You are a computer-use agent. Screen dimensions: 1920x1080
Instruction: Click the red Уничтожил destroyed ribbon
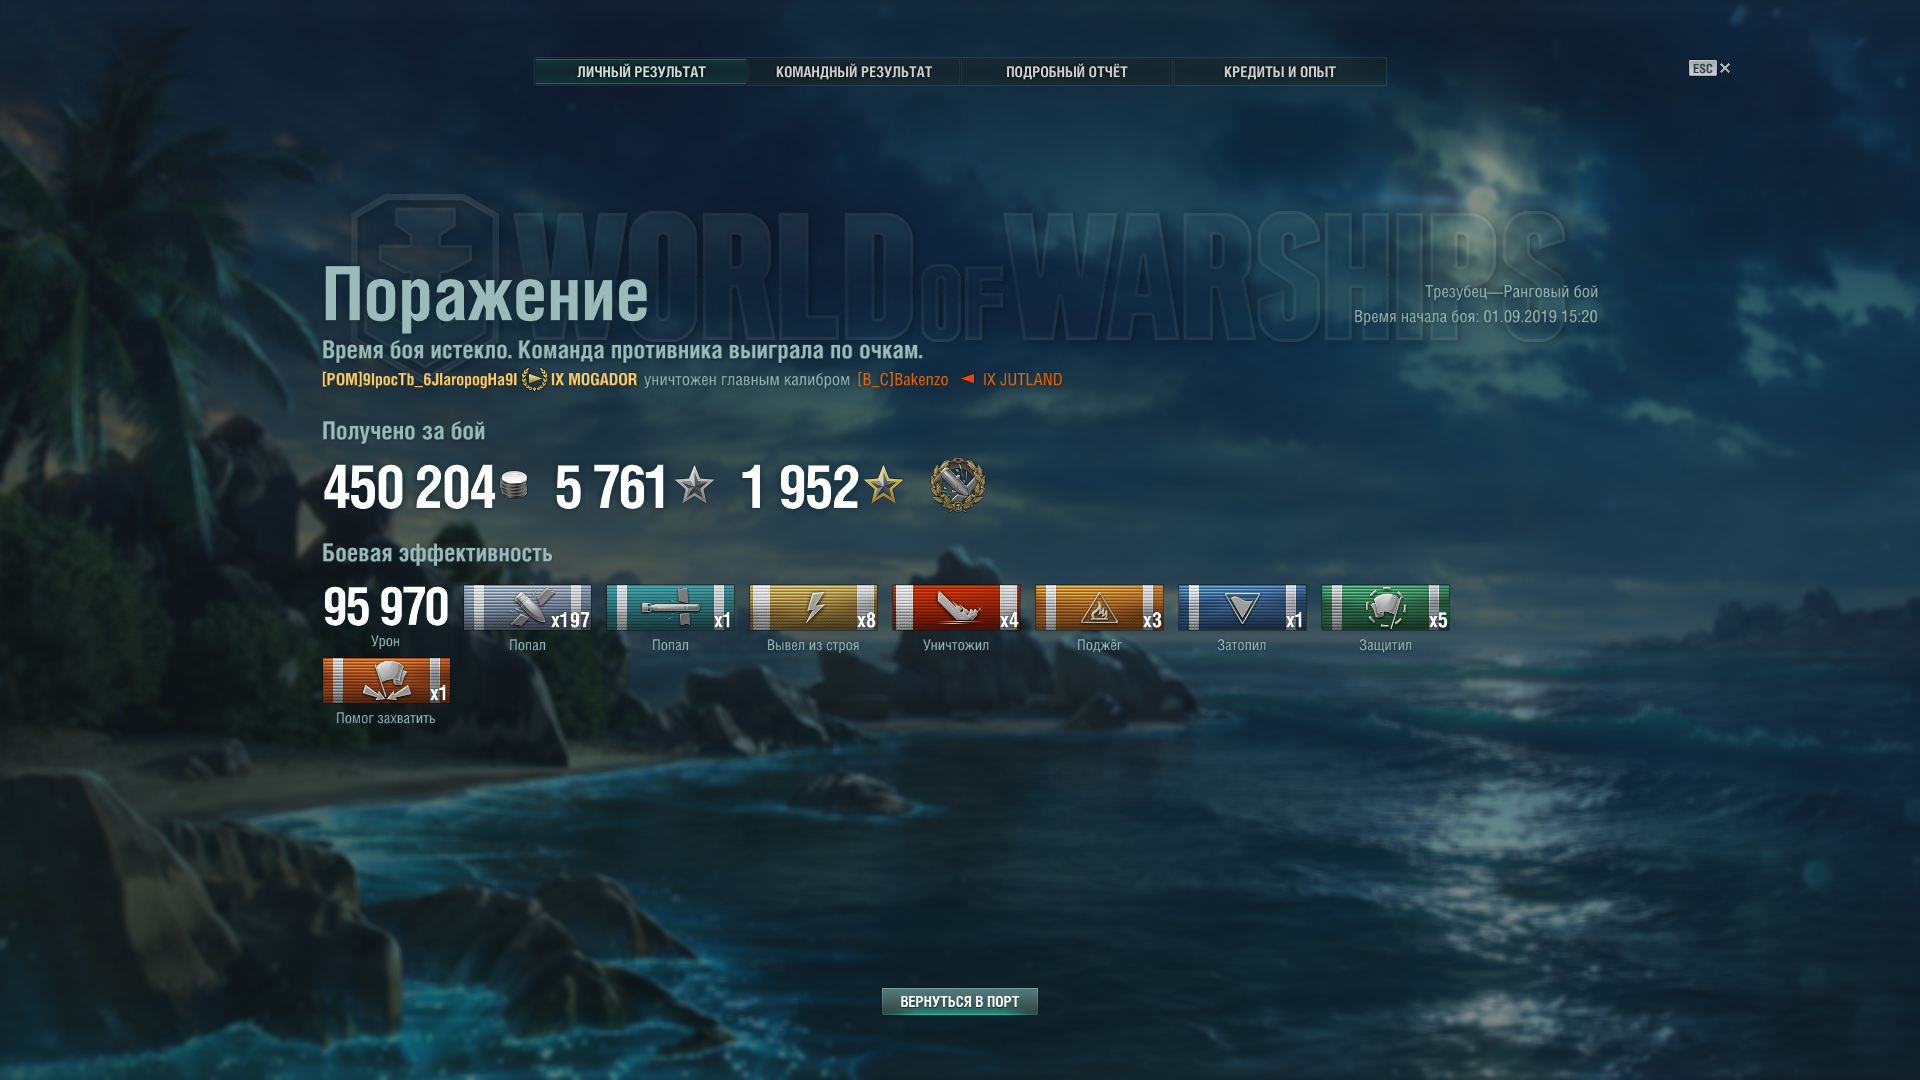pos(956,608)
